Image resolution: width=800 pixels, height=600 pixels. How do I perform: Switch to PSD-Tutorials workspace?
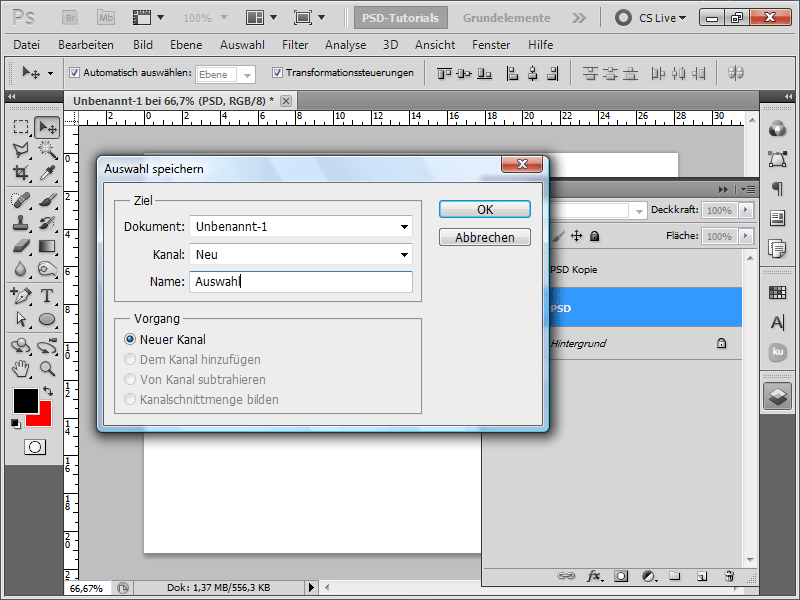[x=401, y=18]
